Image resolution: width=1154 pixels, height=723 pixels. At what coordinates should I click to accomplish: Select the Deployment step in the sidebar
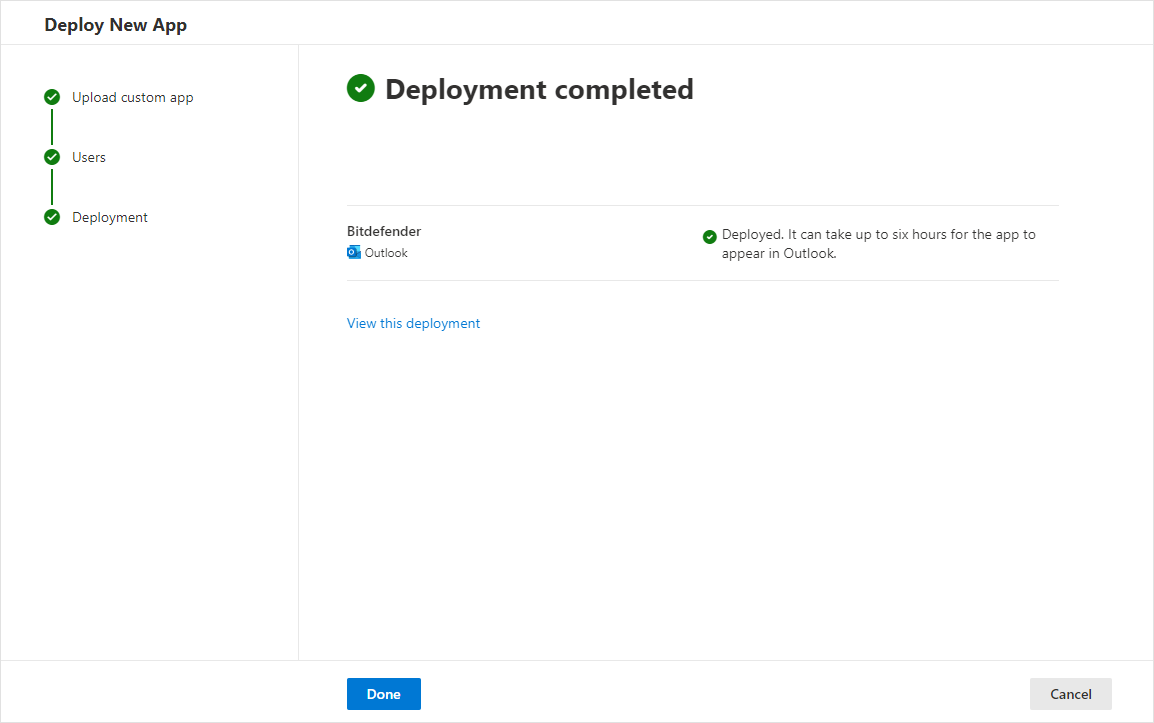point(110,217)
